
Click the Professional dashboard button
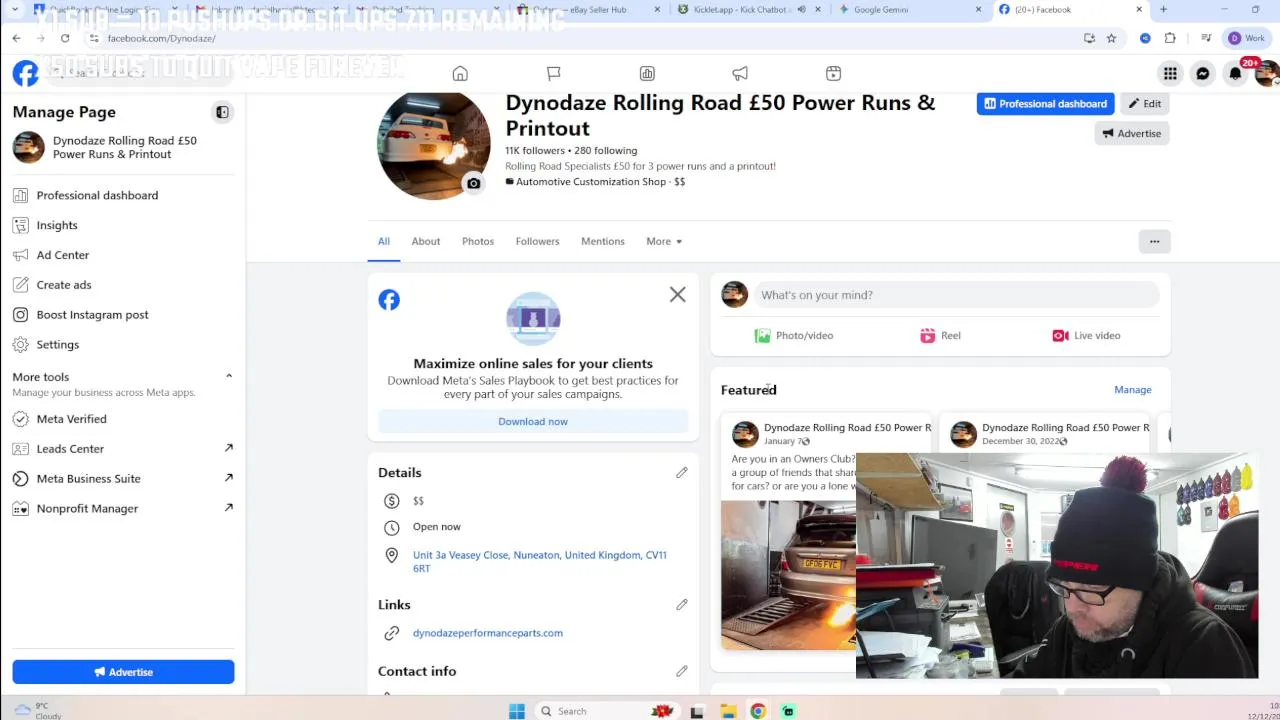click(x=1046, y=103)
